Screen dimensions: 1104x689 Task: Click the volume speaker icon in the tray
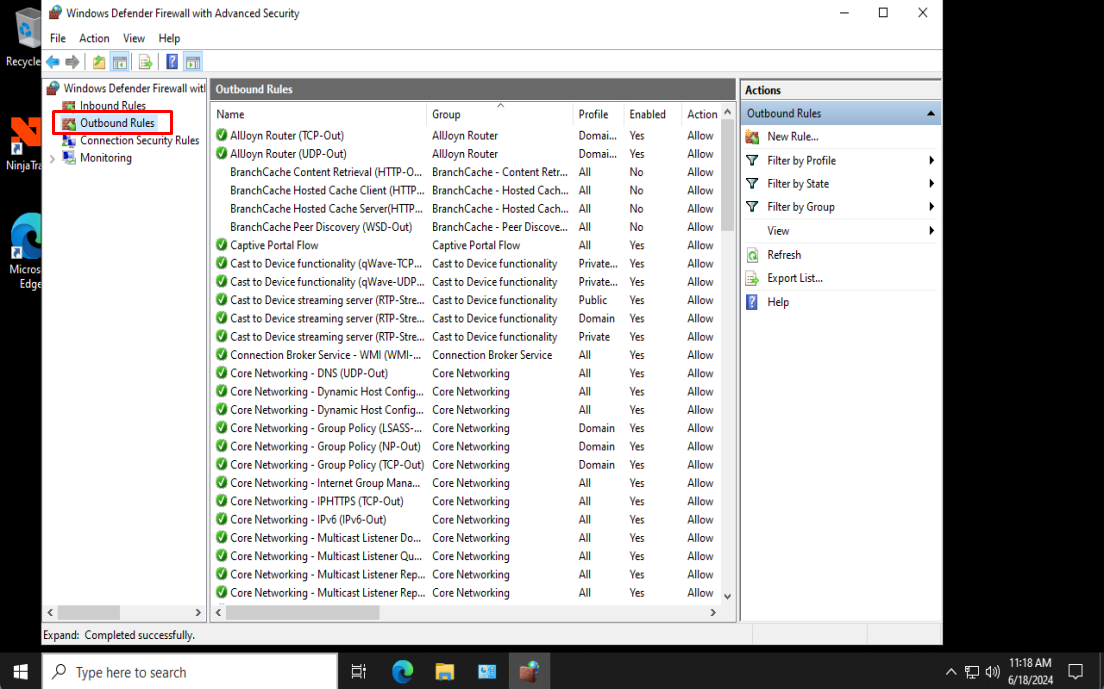[993, 671]
